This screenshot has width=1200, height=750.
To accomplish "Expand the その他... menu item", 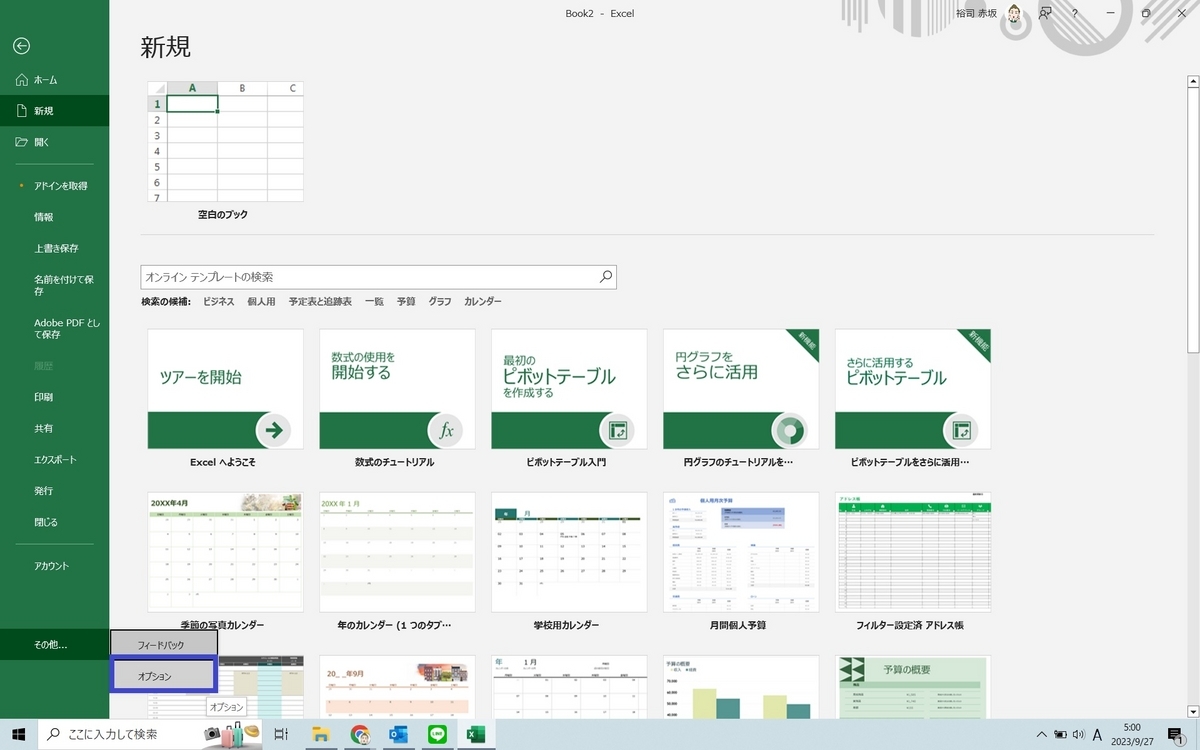I will pos(55,645).
